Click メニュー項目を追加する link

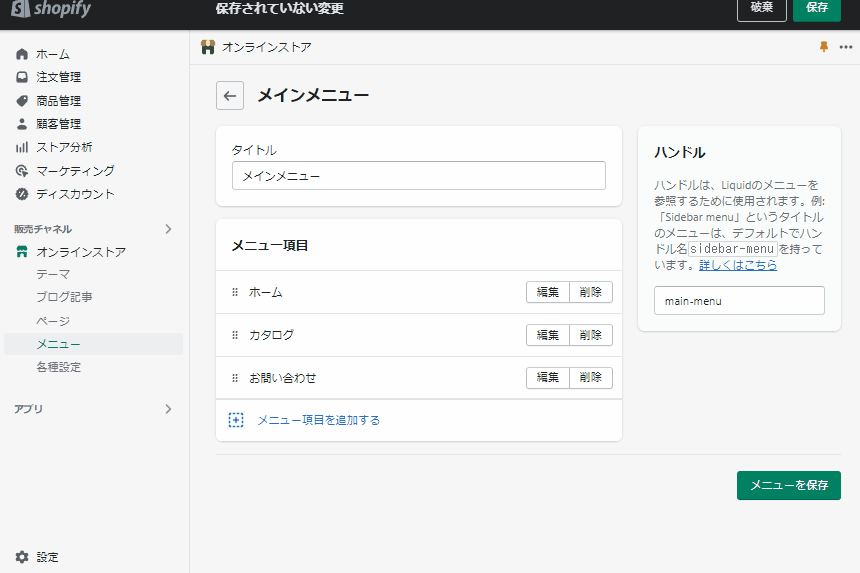(319, 420)
